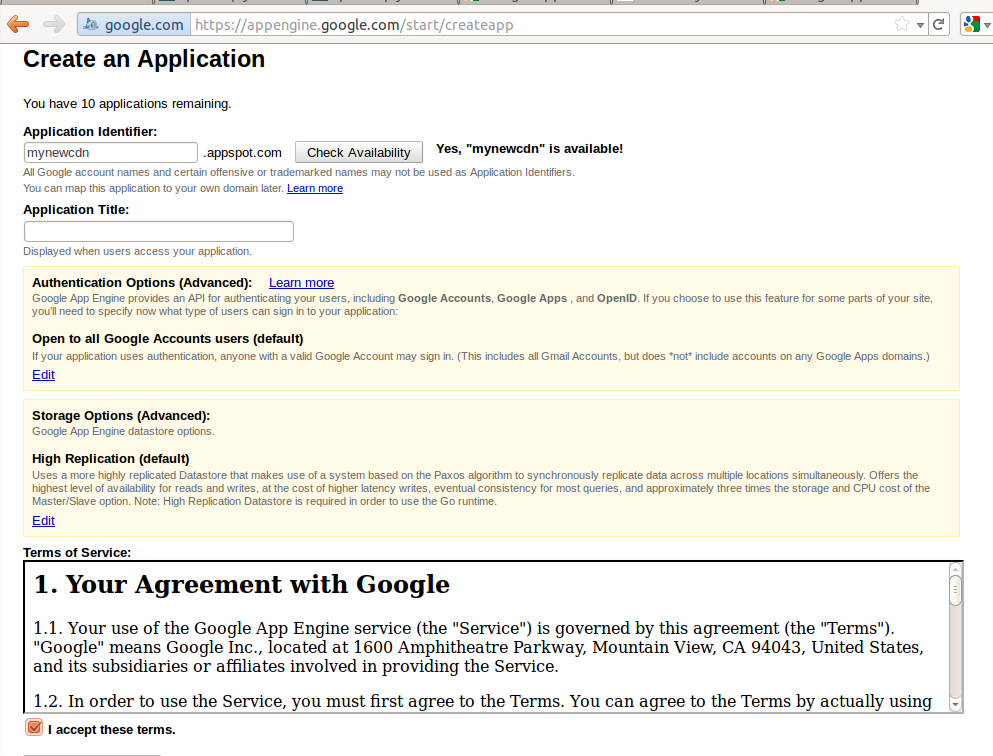Click the Terms of Service scroll down arrow
The width and height of the screenshot is (993, 756).
point(956,704)
